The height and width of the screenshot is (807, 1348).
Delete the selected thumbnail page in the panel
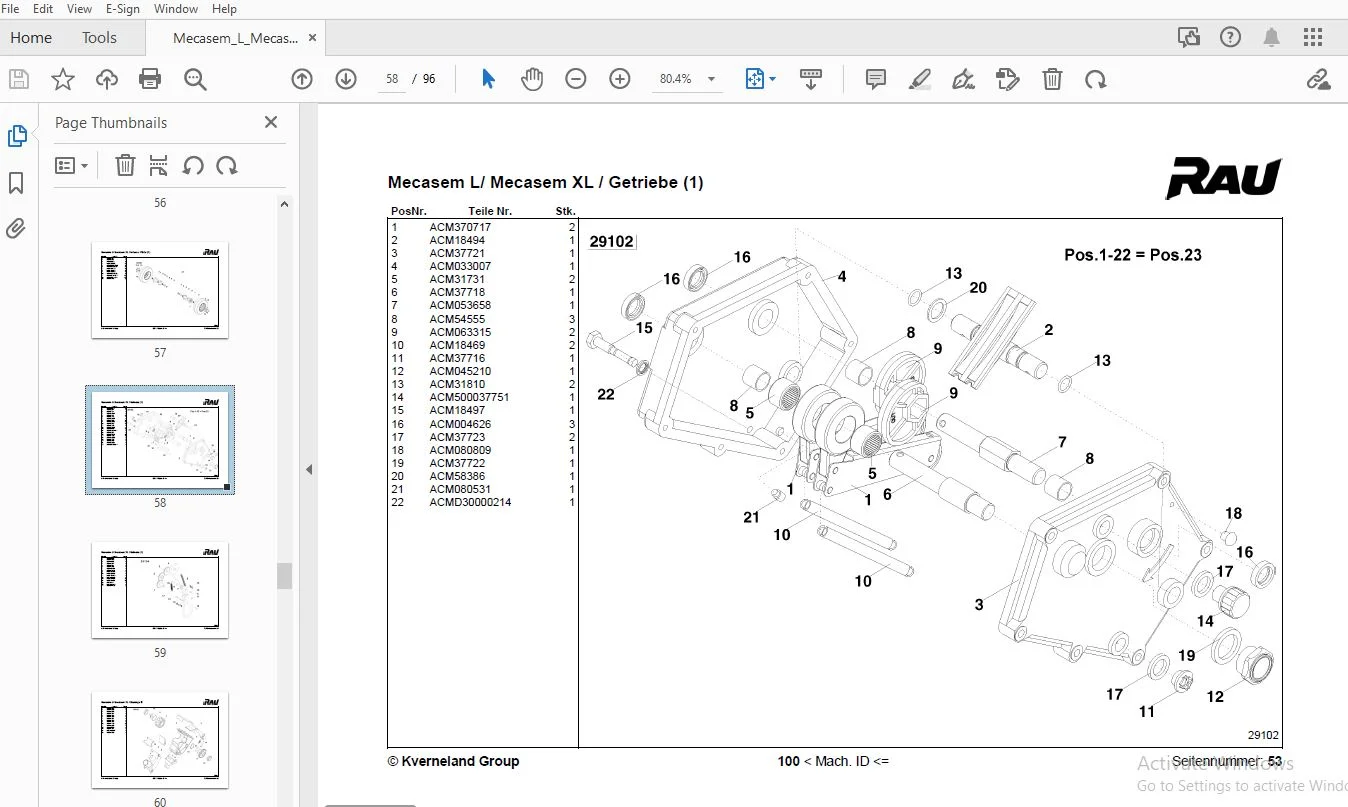click(125, 165)
